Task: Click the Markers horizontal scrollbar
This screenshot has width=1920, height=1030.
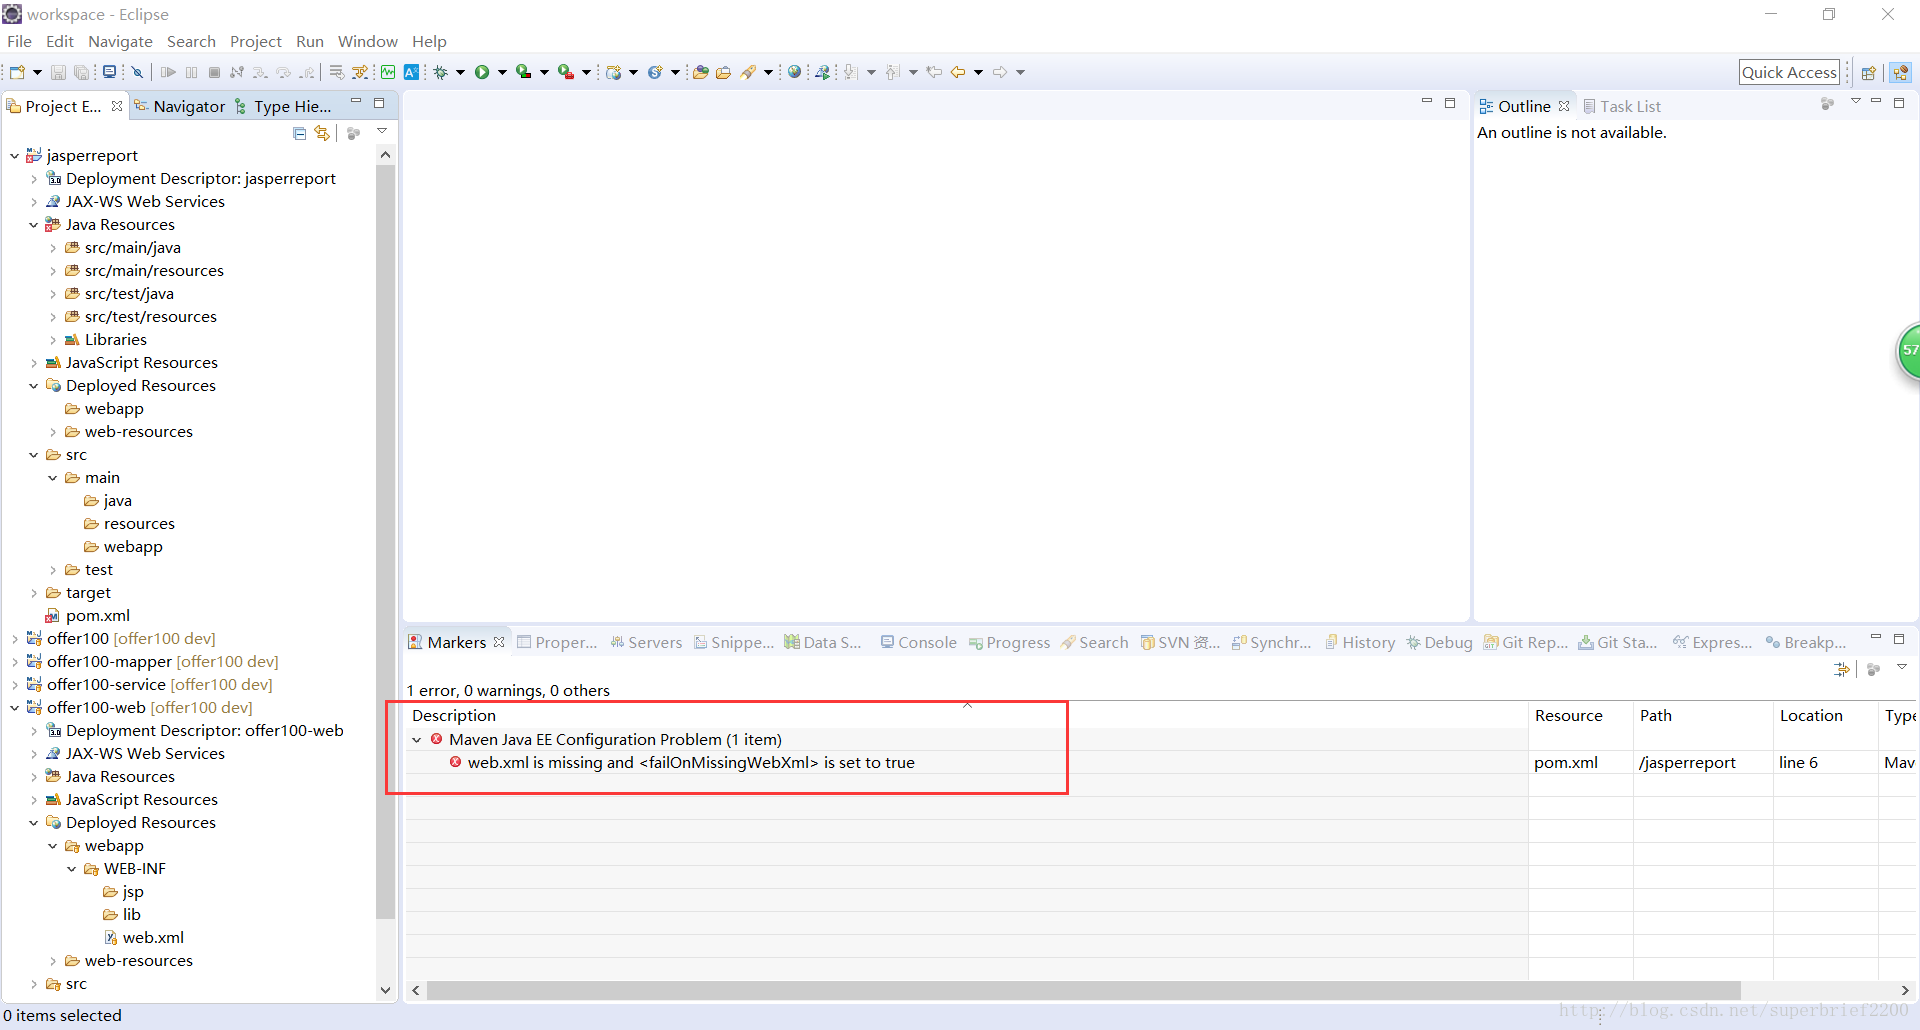Action: tap(1084, 990)
